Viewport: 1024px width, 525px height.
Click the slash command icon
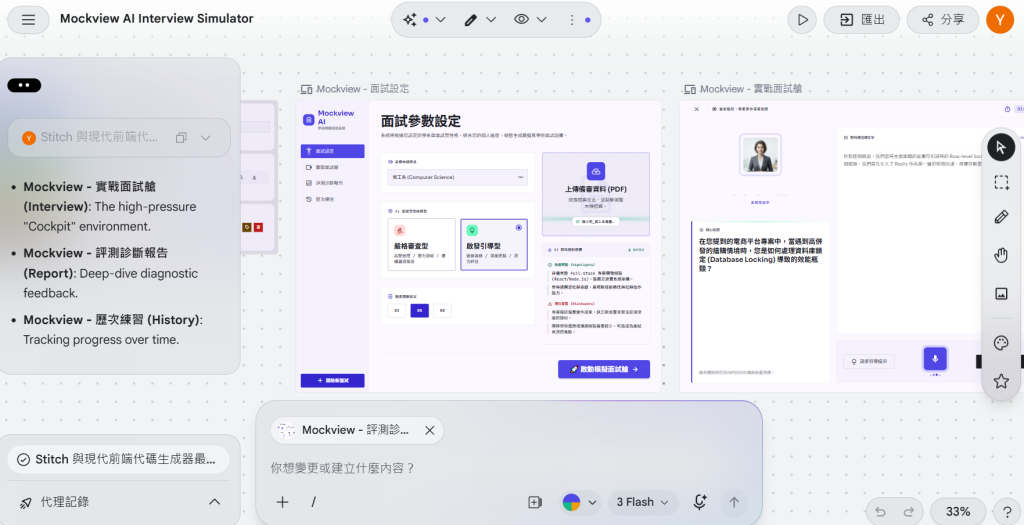[313, 502]
